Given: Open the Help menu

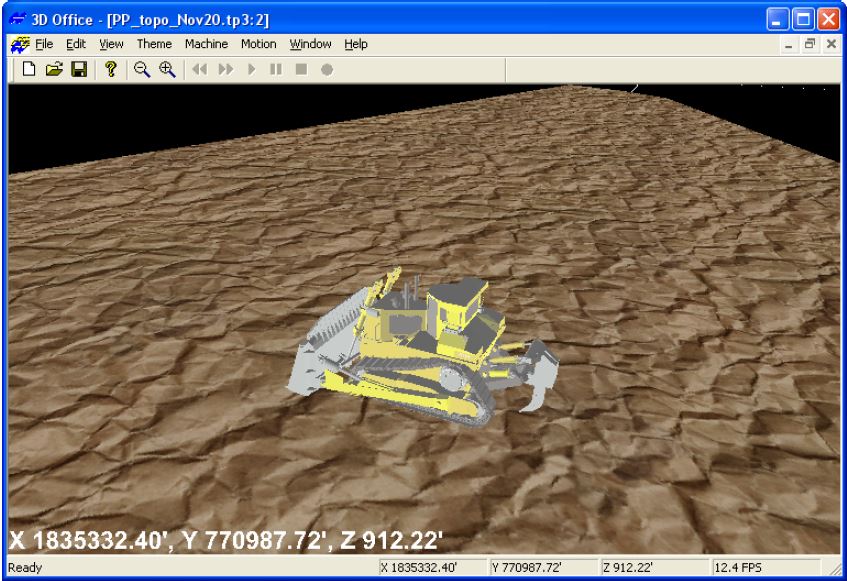Looking at the screenshot, I should point(355,44).
